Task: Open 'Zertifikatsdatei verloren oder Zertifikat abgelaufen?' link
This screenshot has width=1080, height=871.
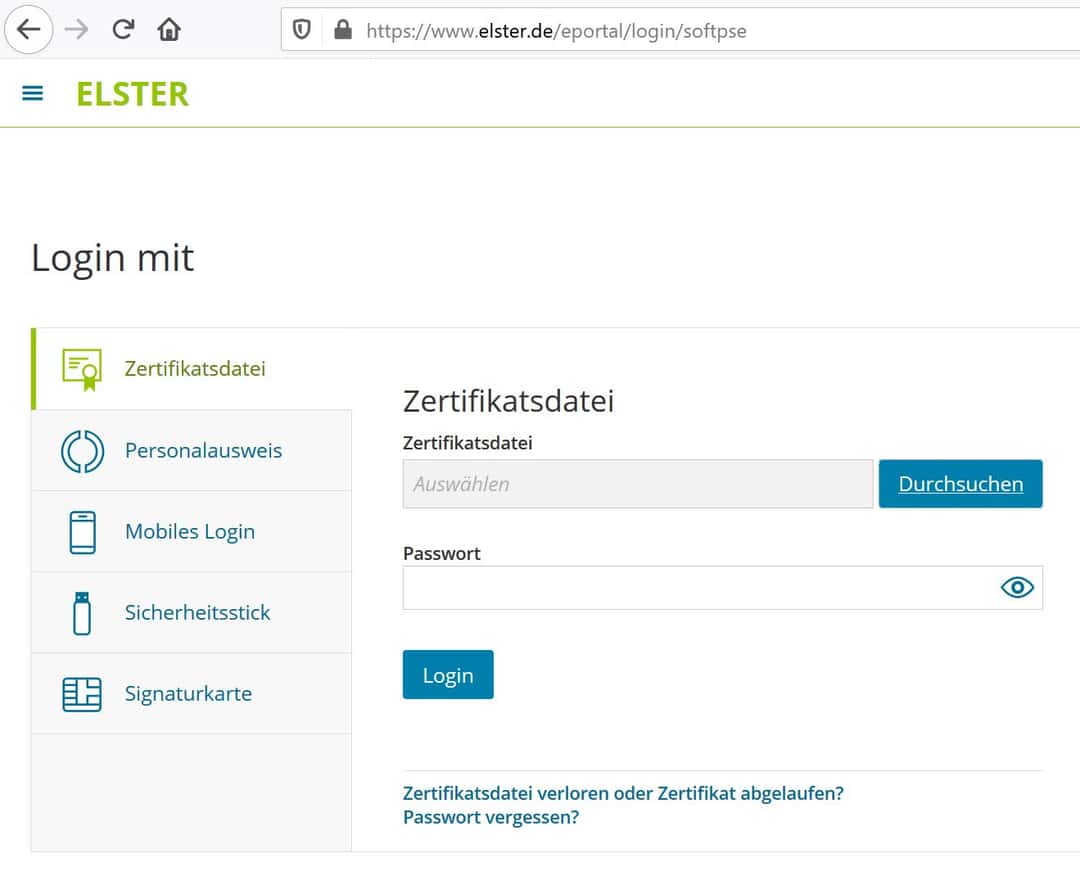Action: (x=623, y=793)
